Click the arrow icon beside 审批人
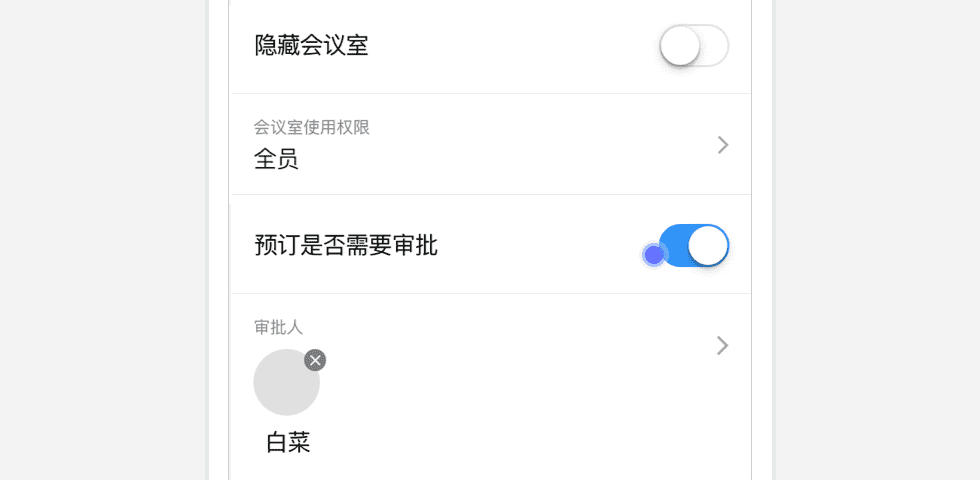980x480 pixels. pos(723,345)
